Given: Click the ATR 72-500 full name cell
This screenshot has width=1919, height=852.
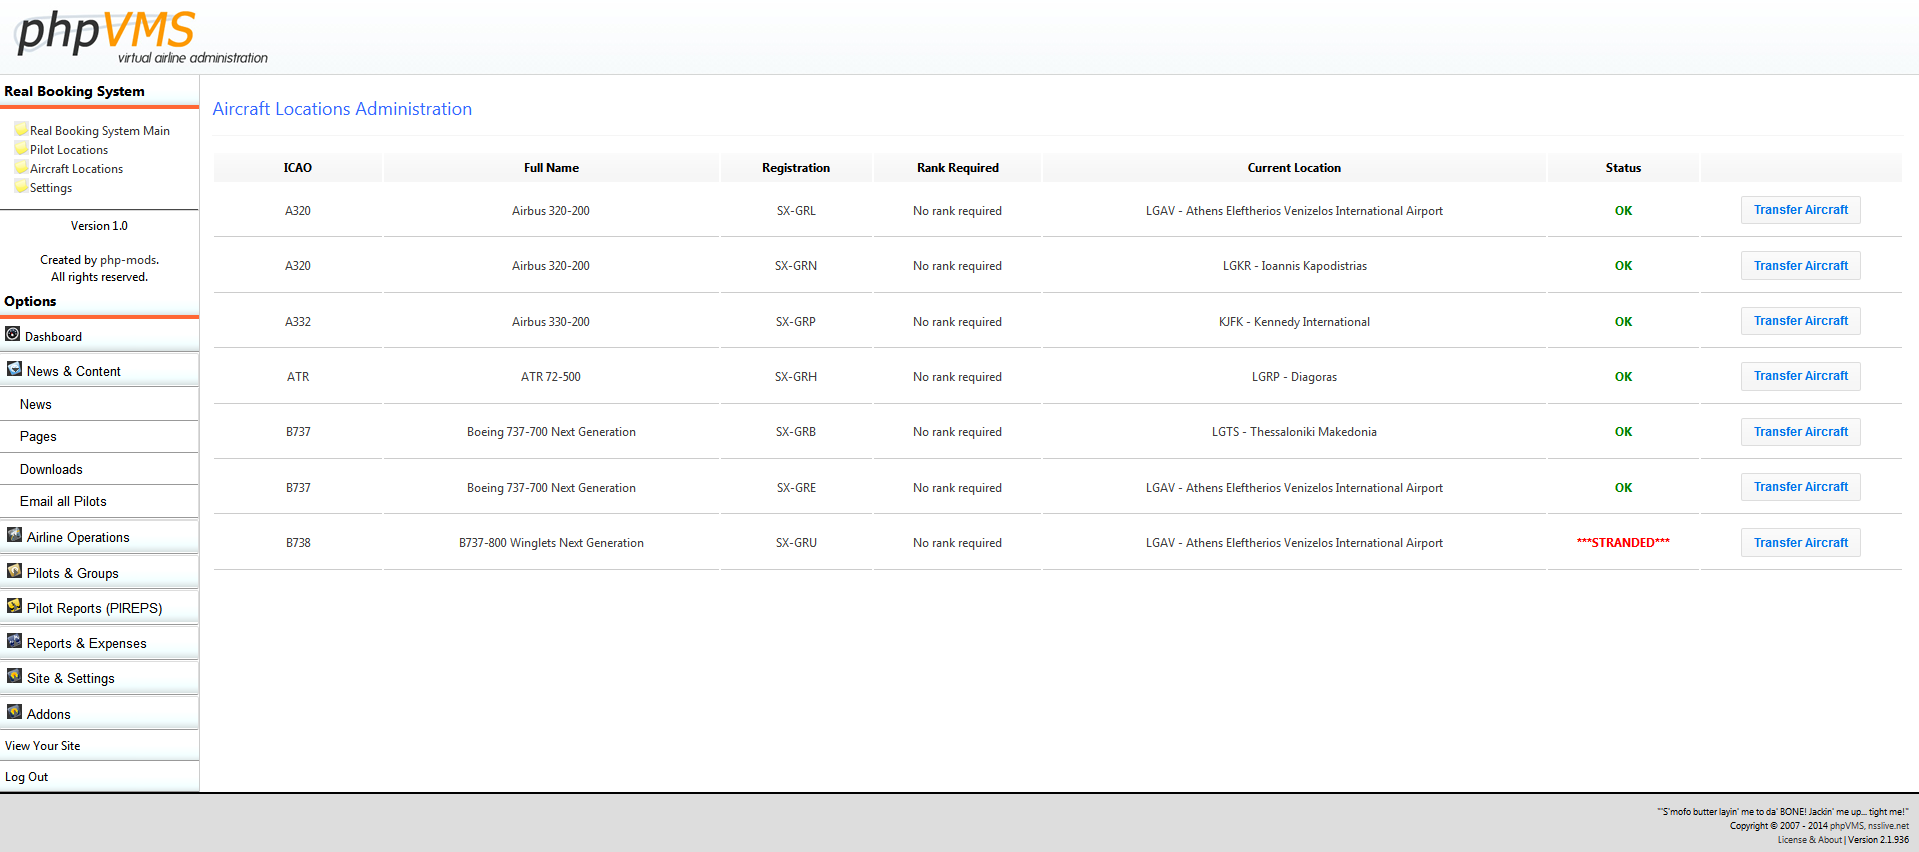Looking at the screenshot, I should coord(551,377).
